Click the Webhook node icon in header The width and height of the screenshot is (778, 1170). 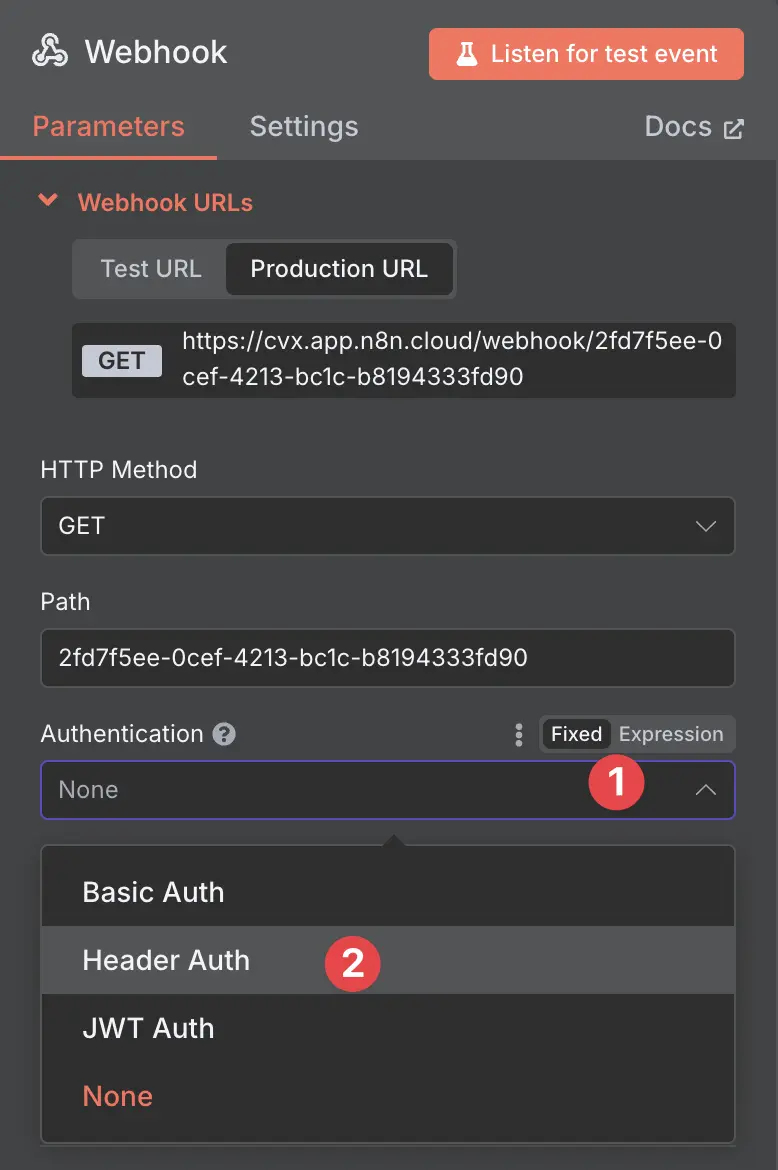tap(50, 51)
